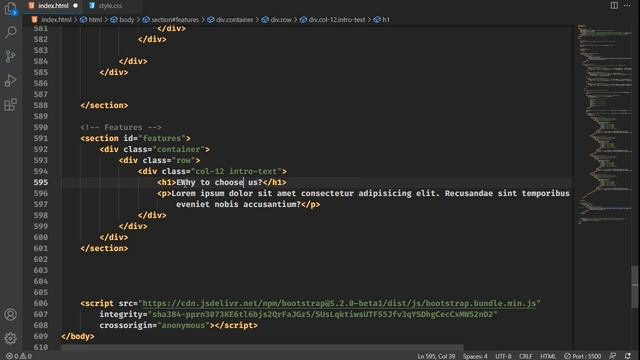Click the 'features' id value
This screenshot has height=360, width=640.
pos(162,138)
